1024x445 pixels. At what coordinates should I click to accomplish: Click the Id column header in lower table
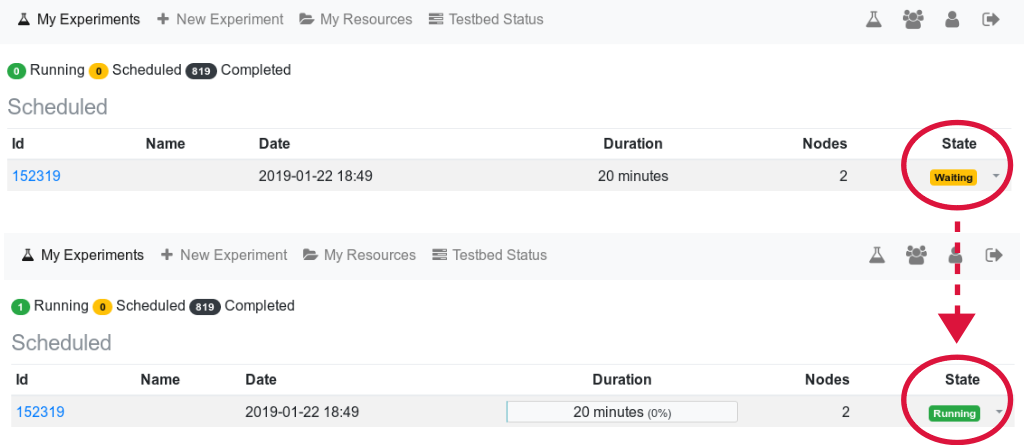click(22, 380)
